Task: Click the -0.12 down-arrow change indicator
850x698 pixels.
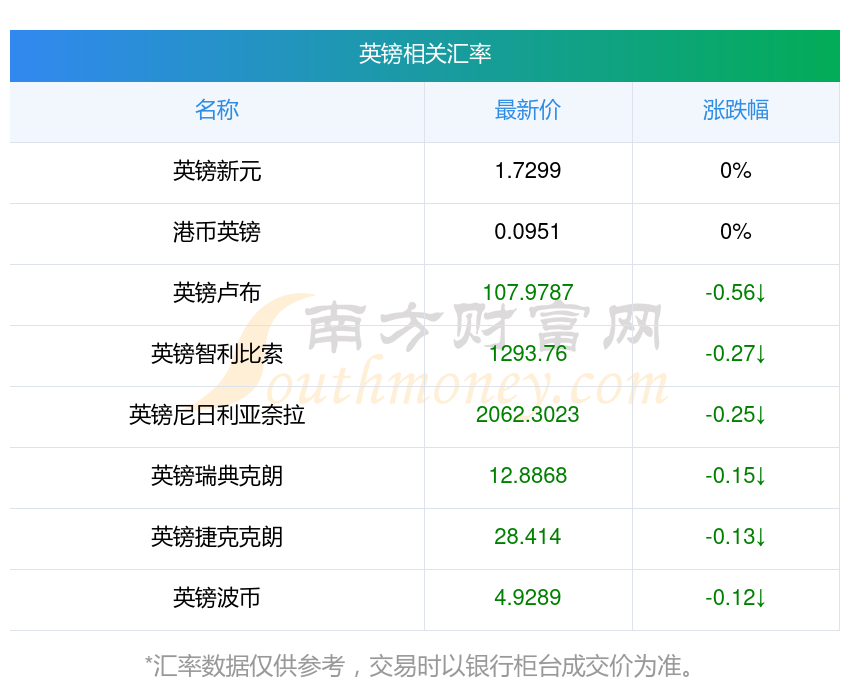Action: click(736, 598)
